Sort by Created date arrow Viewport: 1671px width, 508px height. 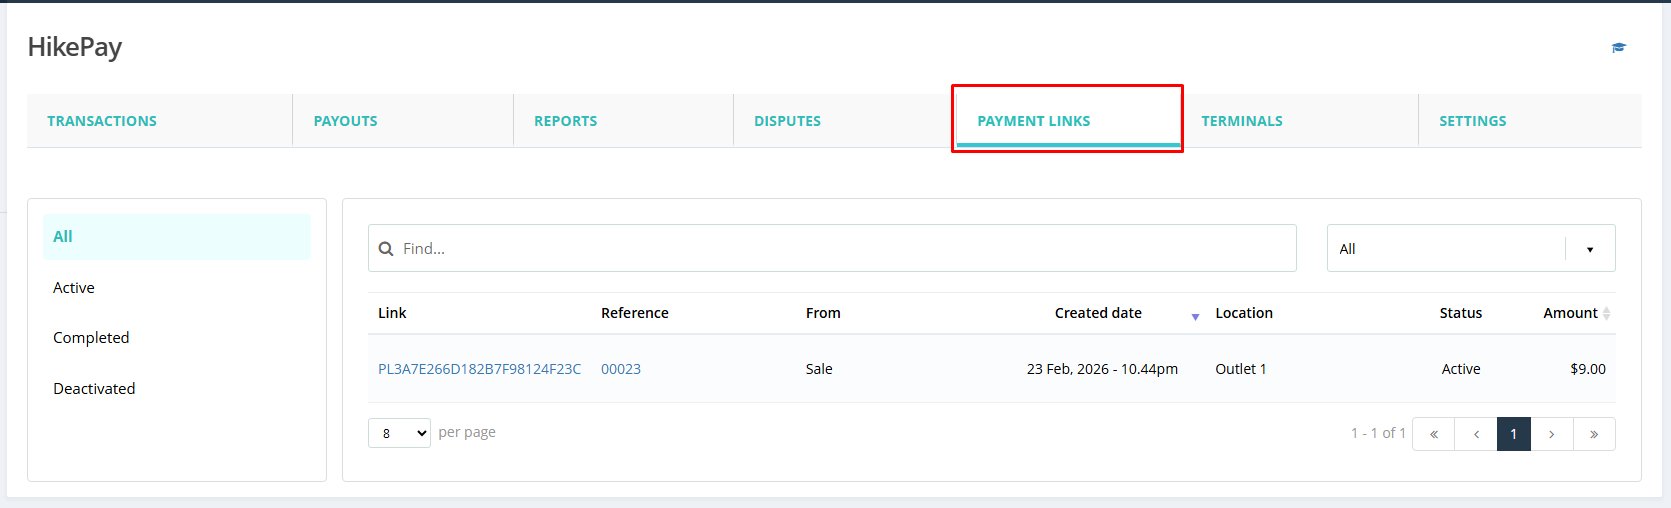point(1195,316)
